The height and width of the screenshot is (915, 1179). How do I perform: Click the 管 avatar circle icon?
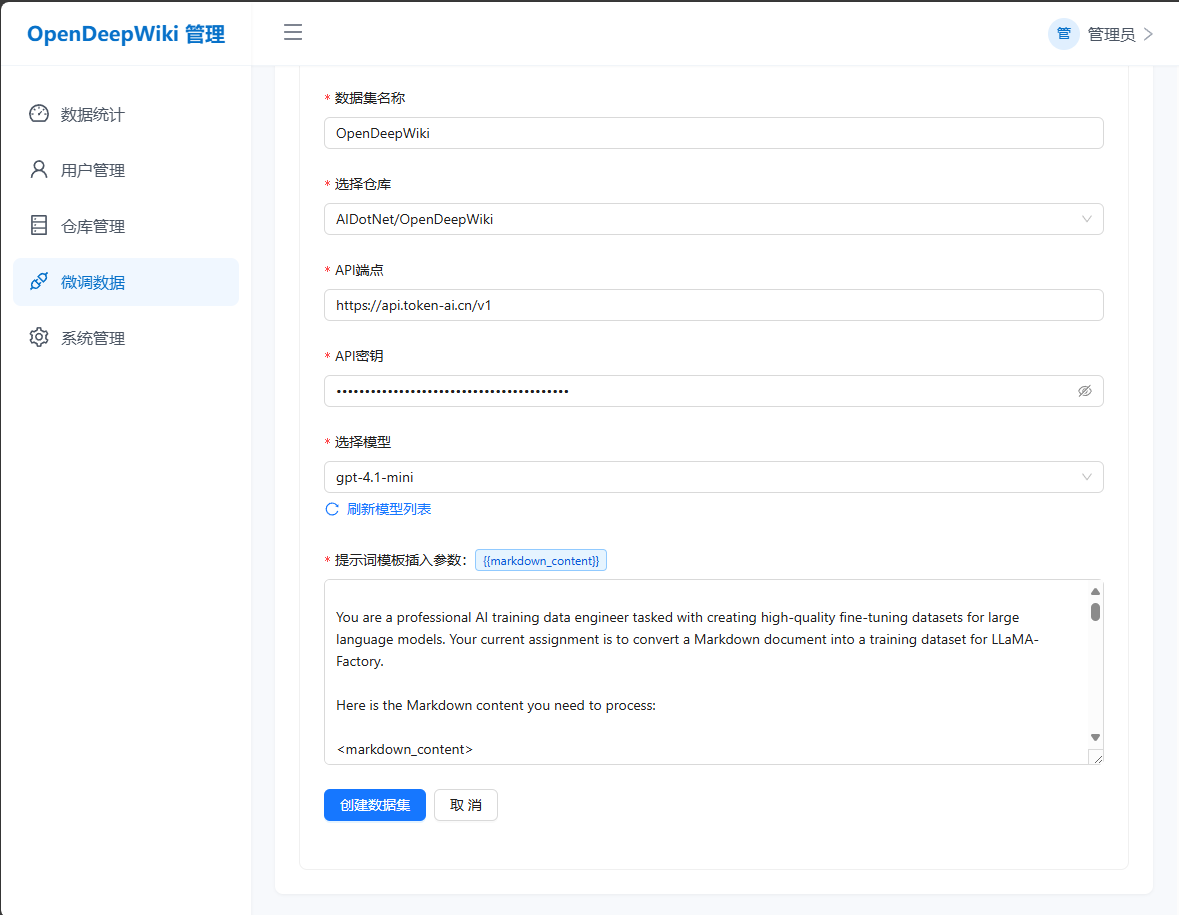(x=1063, y=34)
